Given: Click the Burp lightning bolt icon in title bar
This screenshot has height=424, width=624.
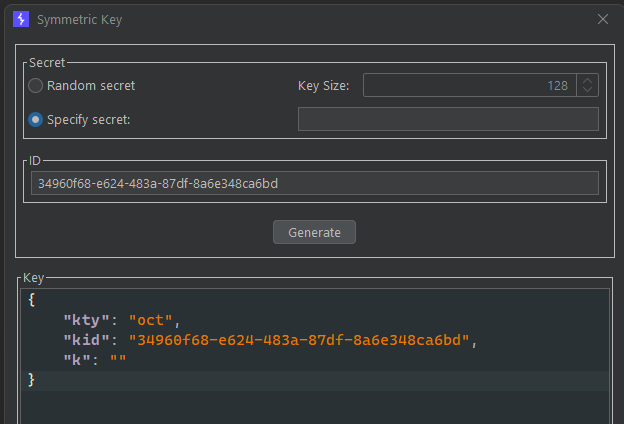Looking at the screenshot, I should [20, 19].
